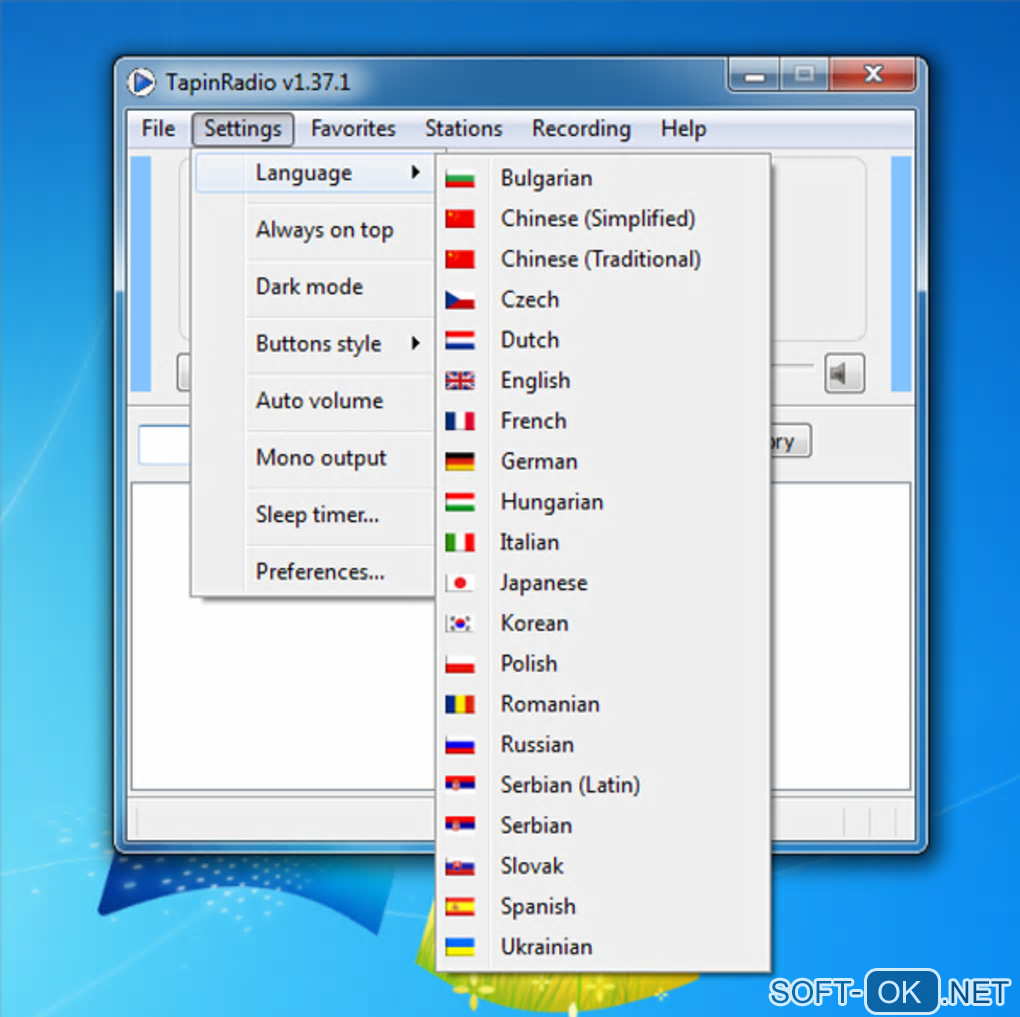Click the Hungarian flag icon
Image resolution: width=1020 pixels, height=1017 pixels.
460,502
